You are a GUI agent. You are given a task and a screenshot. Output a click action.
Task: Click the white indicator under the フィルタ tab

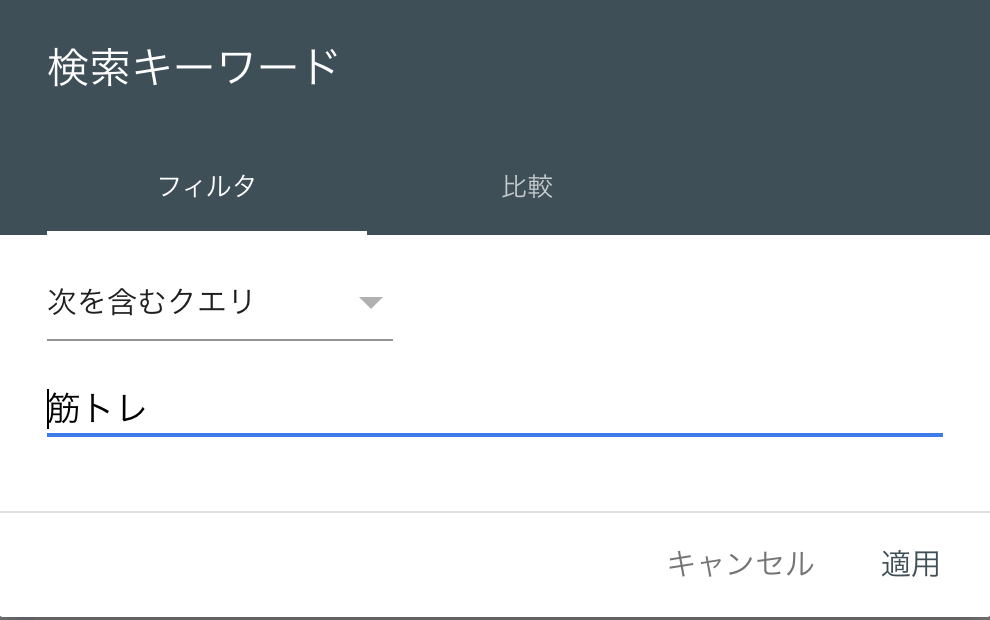pos(207,232)
